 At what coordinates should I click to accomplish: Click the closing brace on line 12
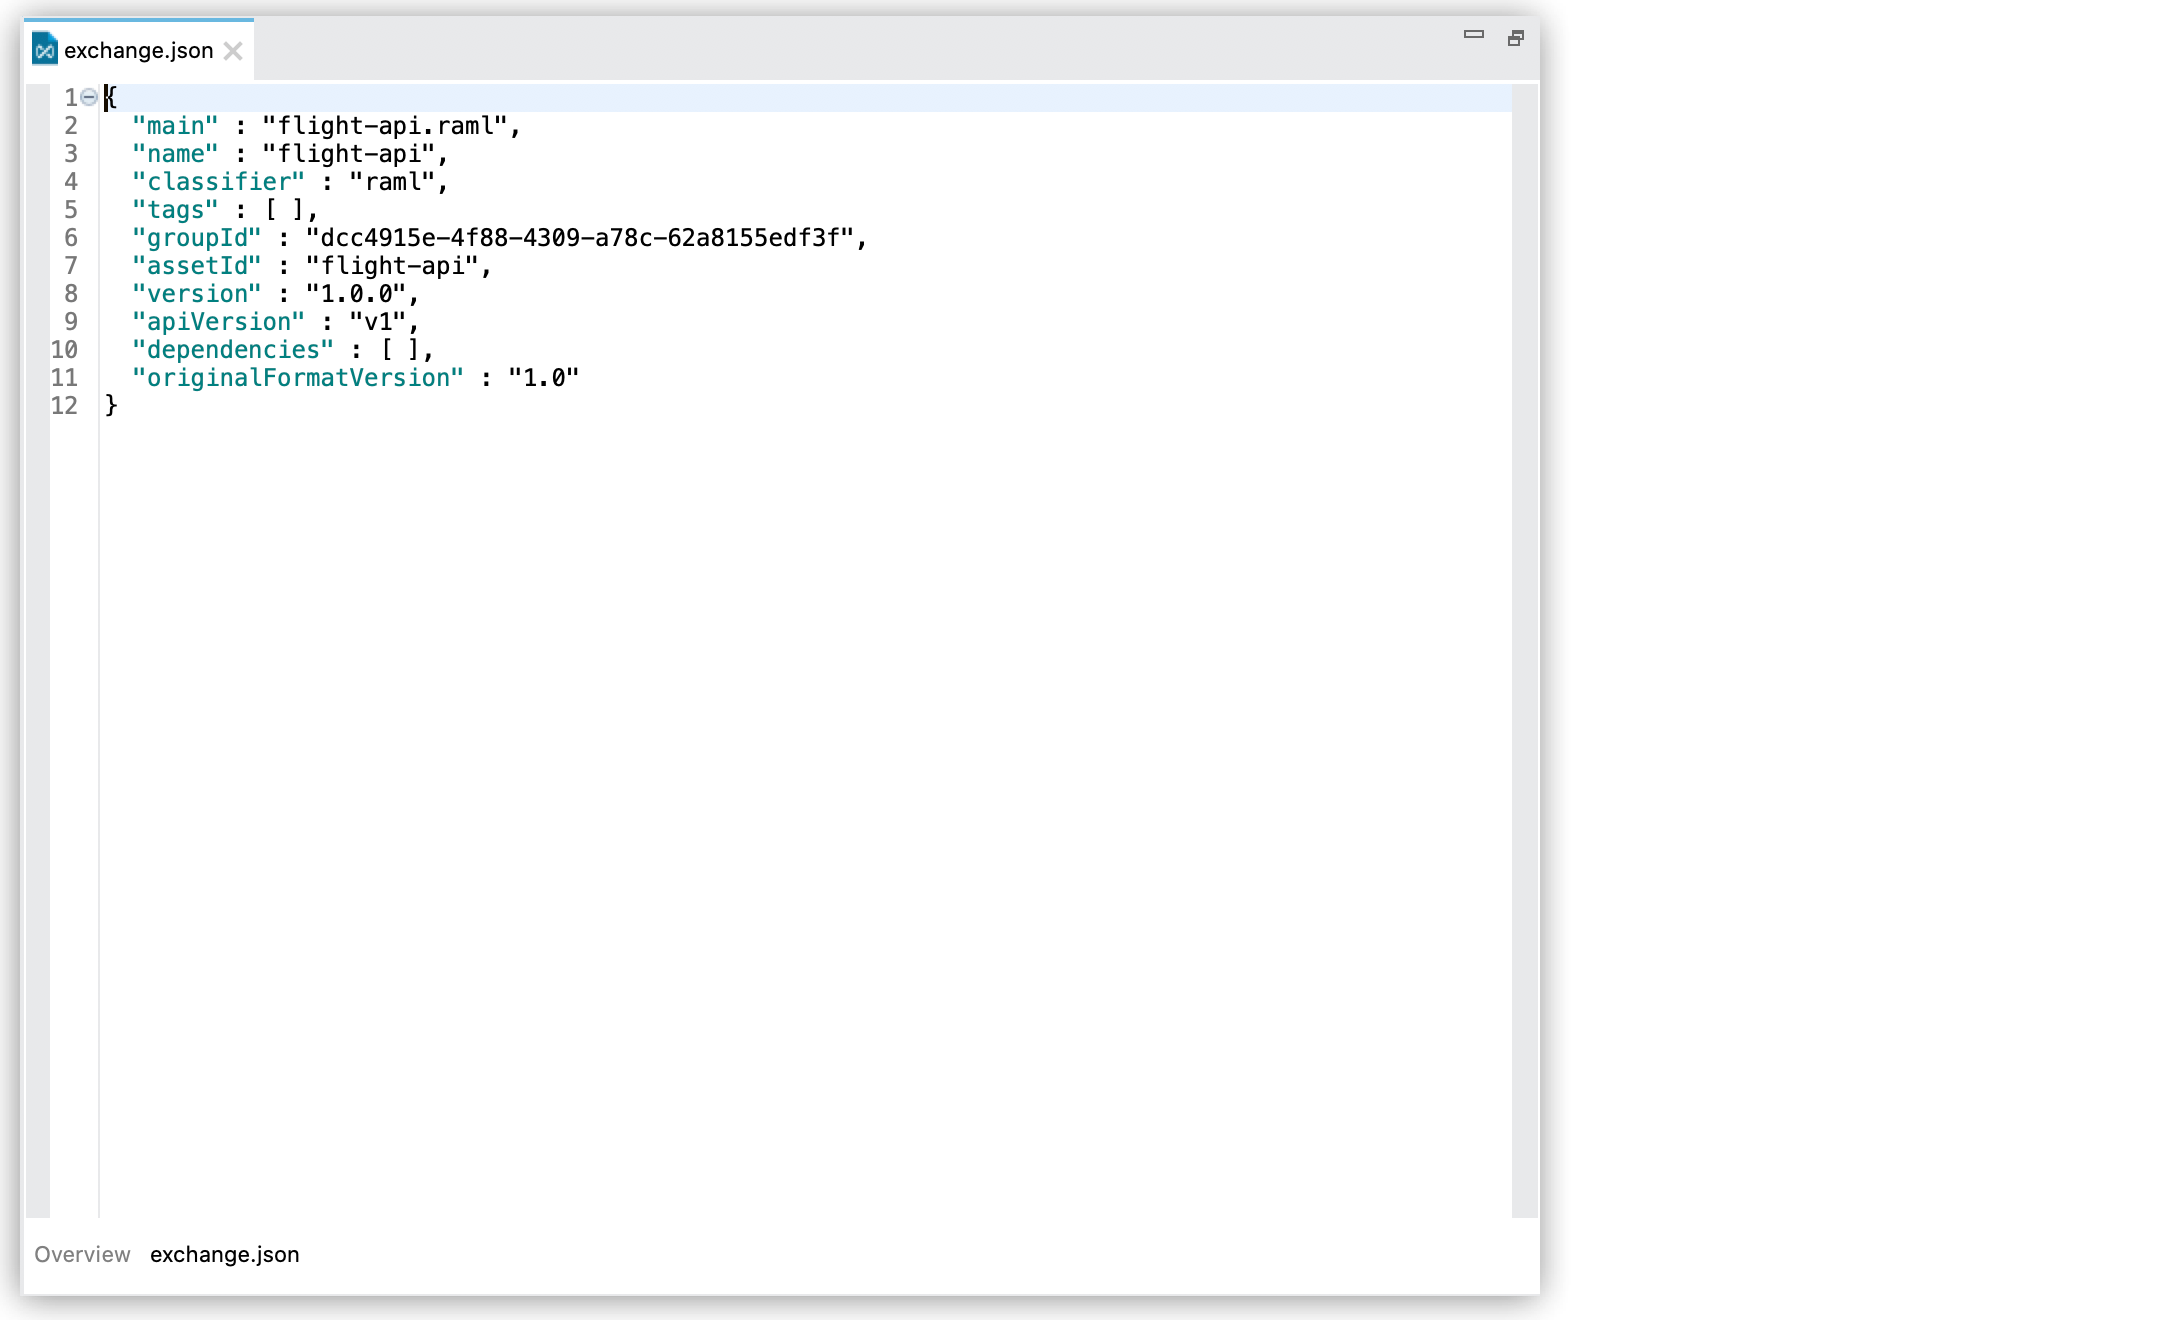(109, 405)
